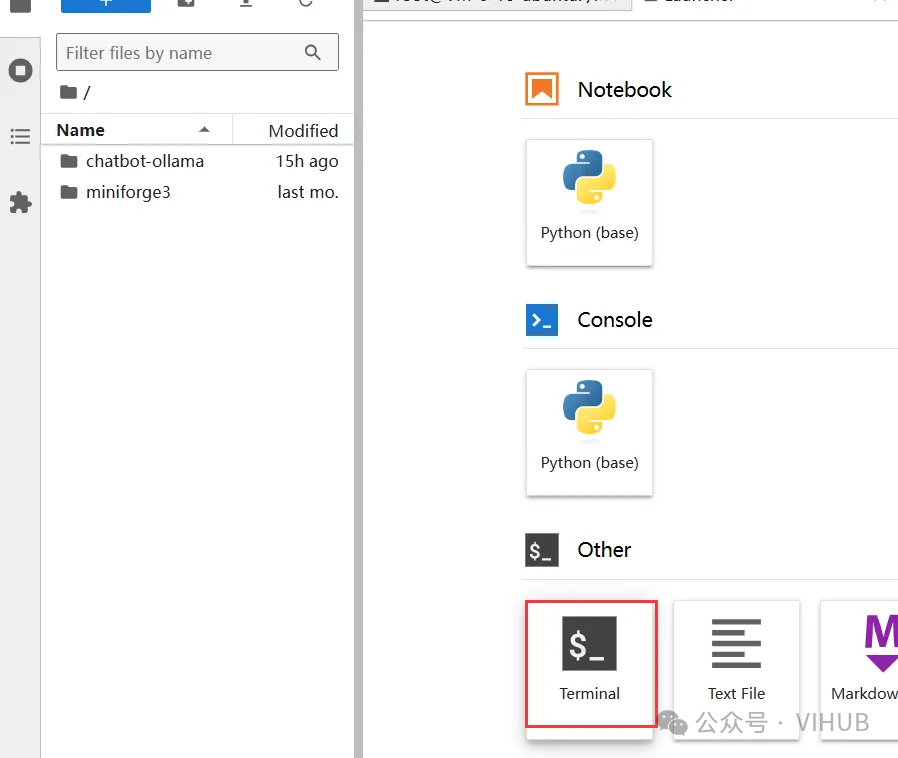Focus the 'Filter files by name' field
898x758 pixels.
click(180, 53)
